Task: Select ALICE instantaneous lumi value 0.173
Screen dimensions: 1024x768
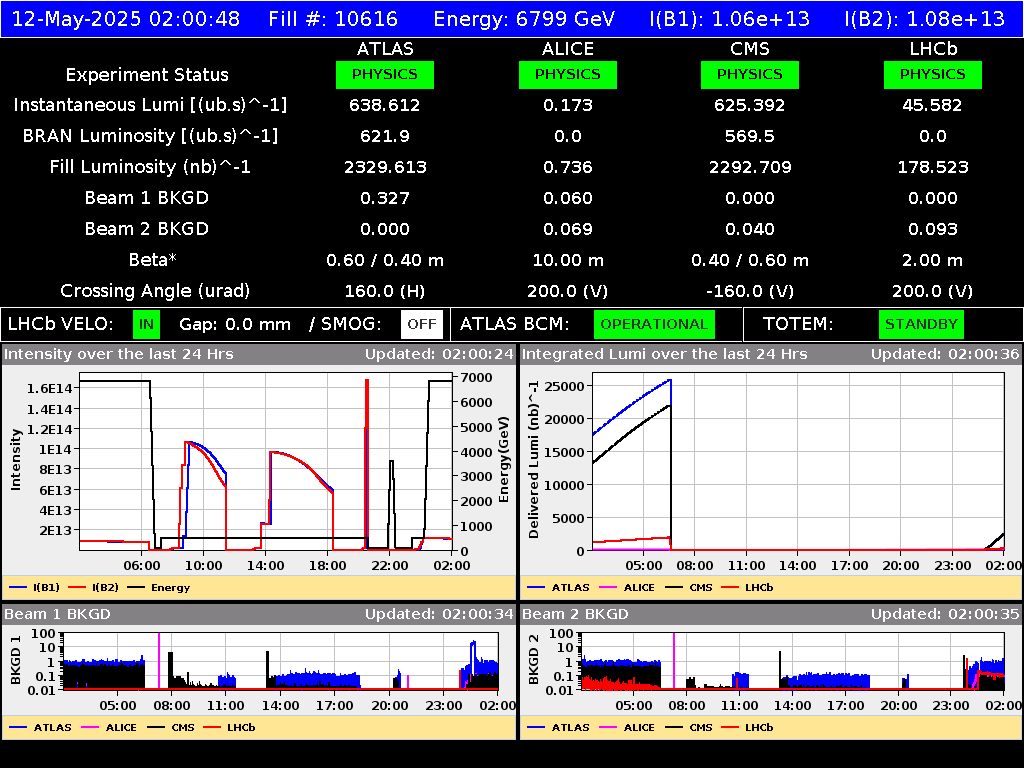Action: pos(568,105)
